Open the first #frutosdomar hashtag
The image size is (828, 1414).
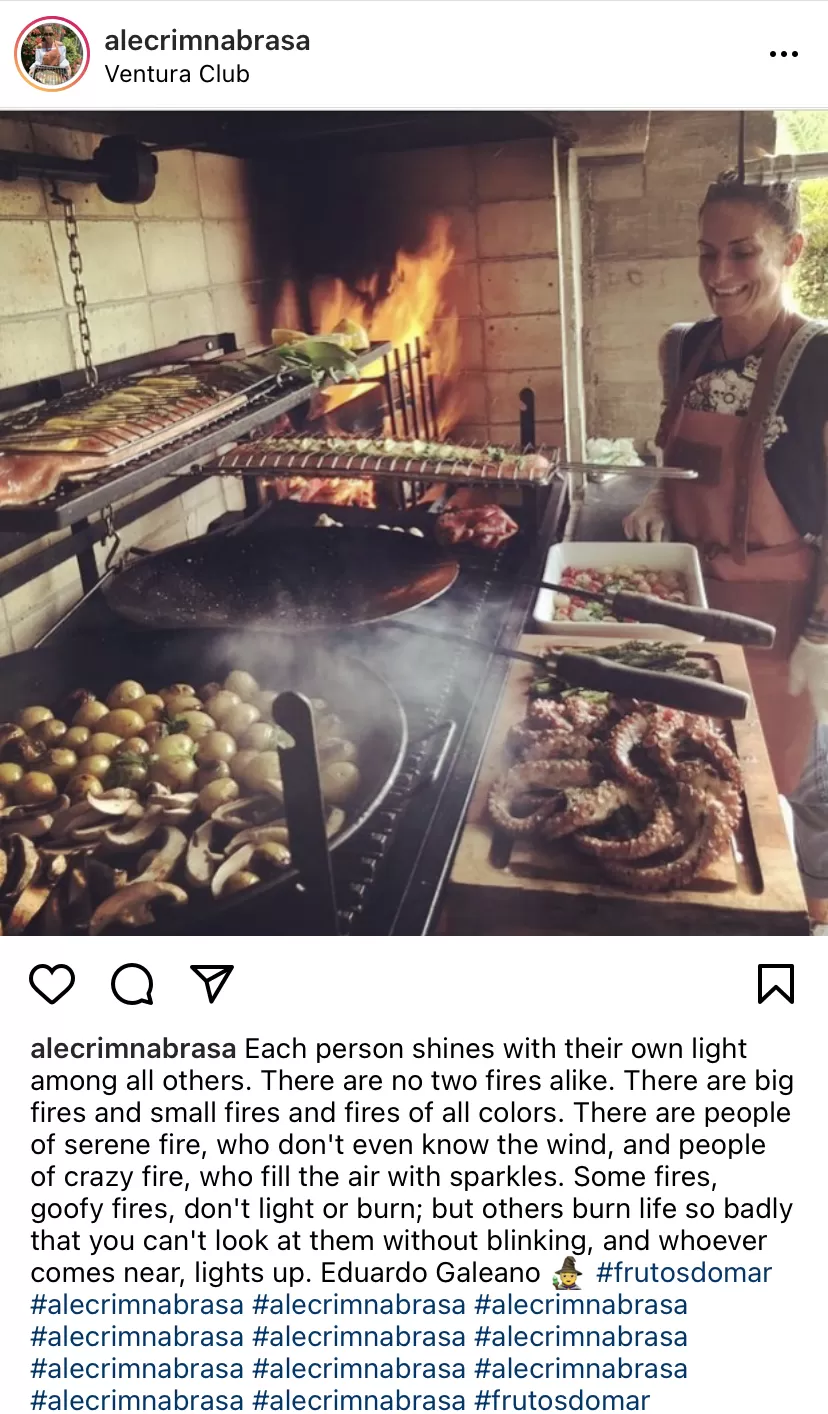click(684, 1273)
